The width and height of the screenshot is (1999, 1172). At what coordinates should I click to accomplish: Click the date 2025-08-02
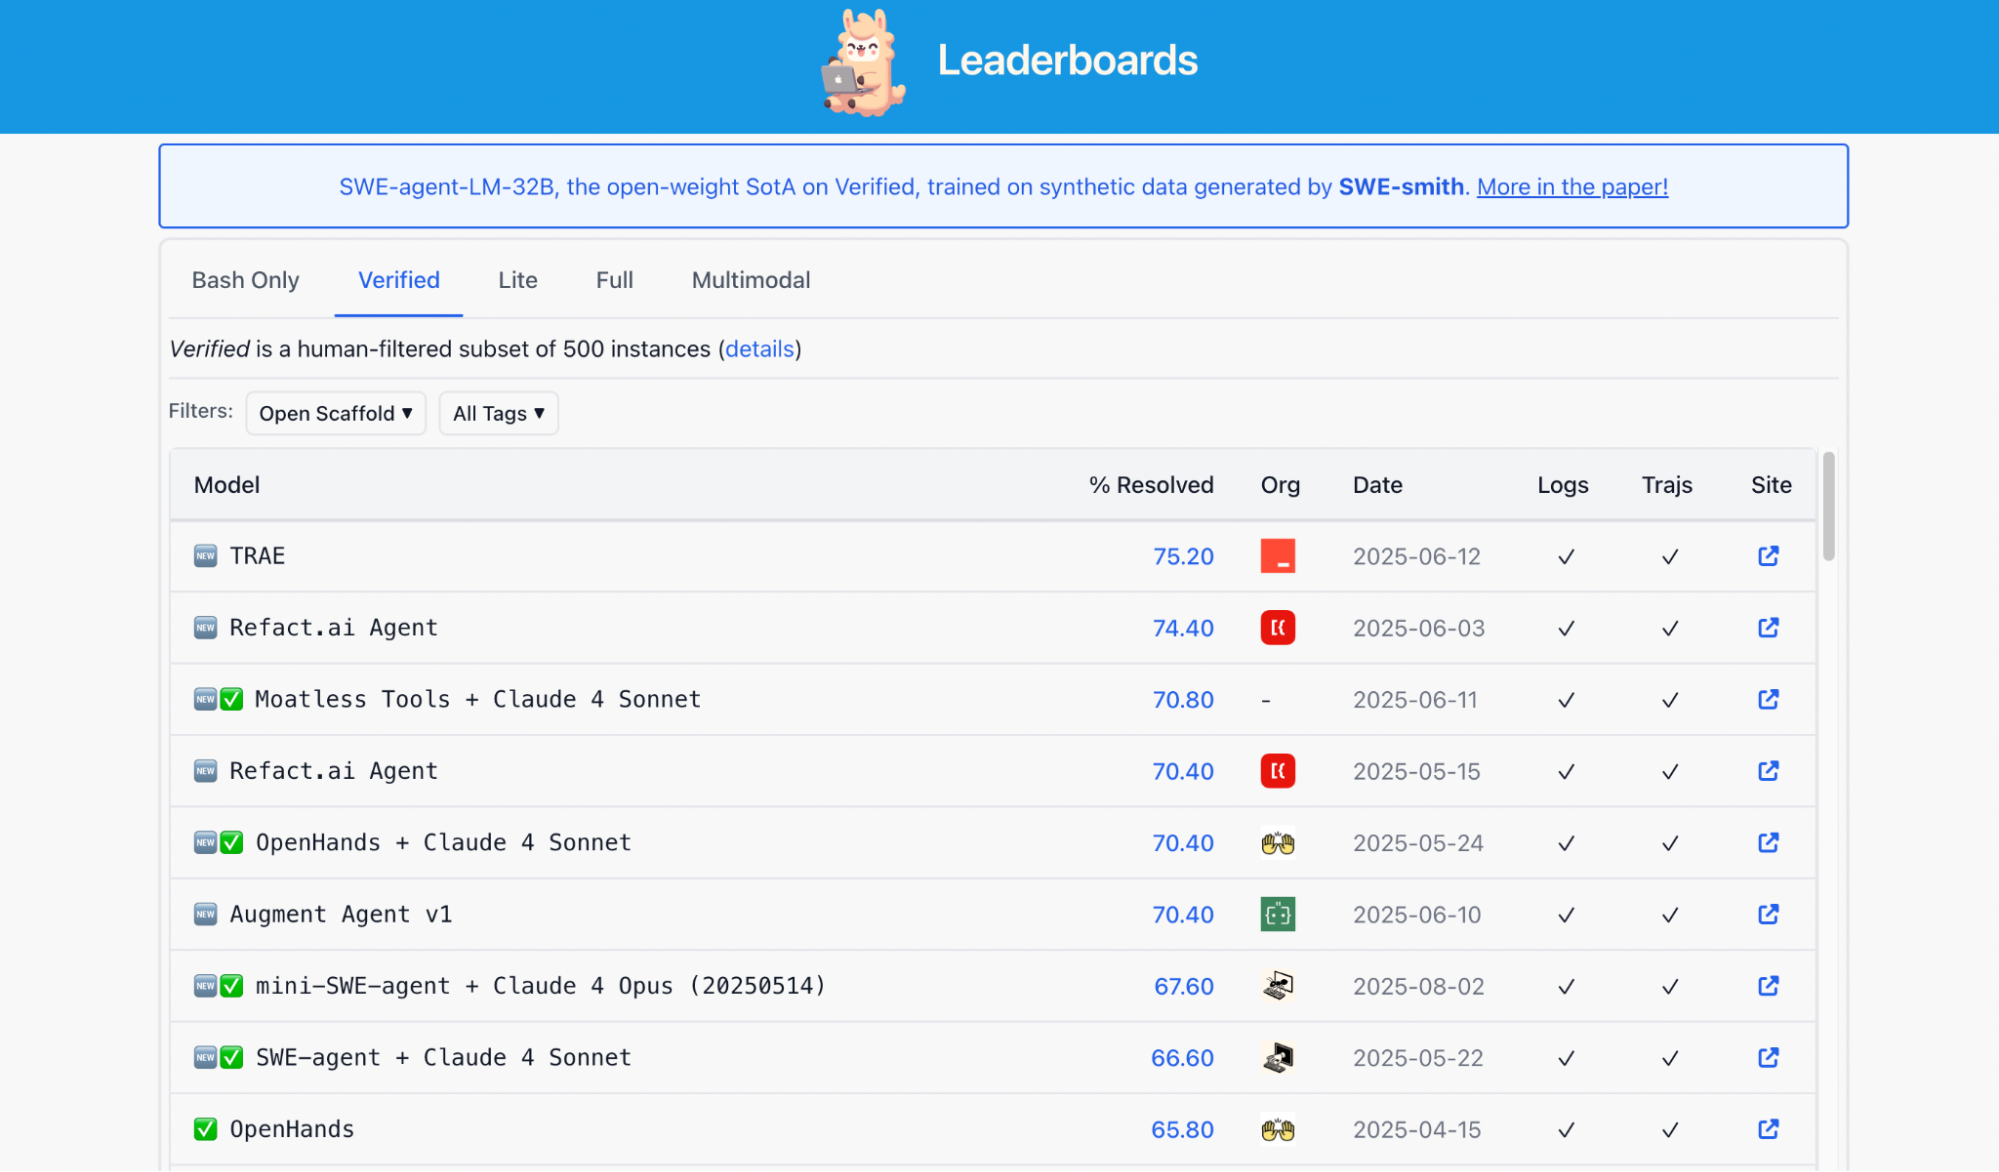point(1418,986)
